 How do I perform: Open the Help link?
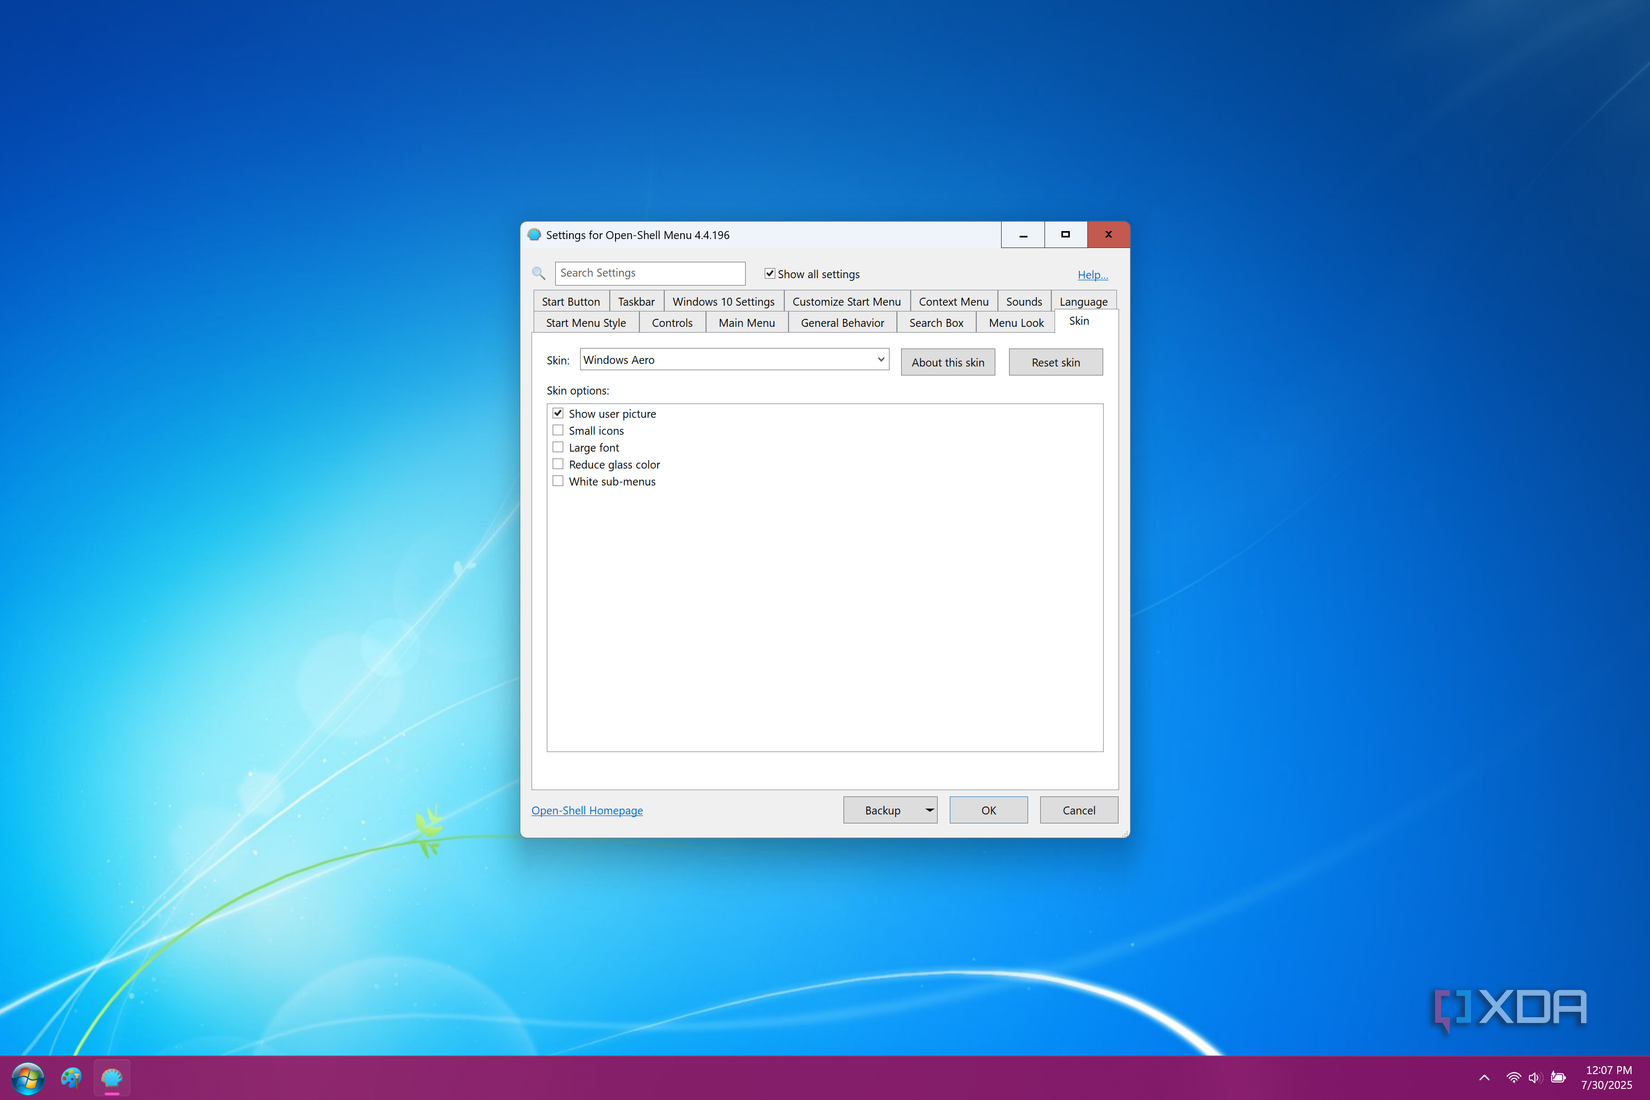point(1092,275)
